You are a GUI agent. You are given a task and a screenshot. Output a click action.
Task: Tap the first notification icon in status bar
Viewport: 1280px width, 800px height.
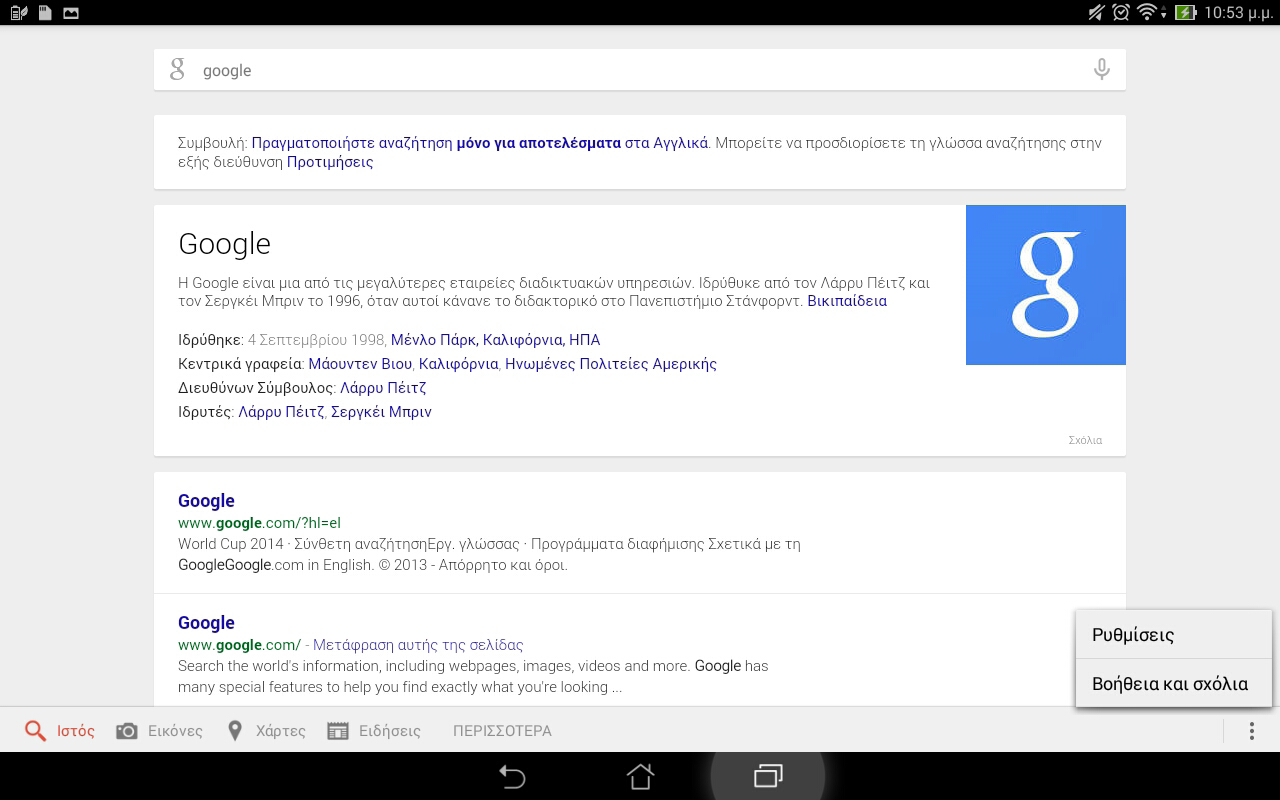(x=18, y=13)
